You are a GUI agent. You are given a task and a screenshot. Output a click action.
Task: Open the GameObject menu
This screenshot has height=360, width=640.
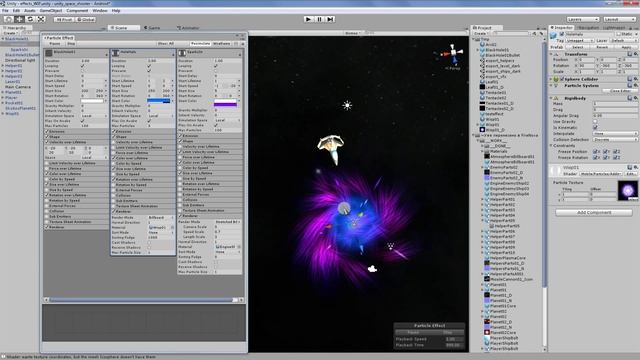[x=51, y=11]
